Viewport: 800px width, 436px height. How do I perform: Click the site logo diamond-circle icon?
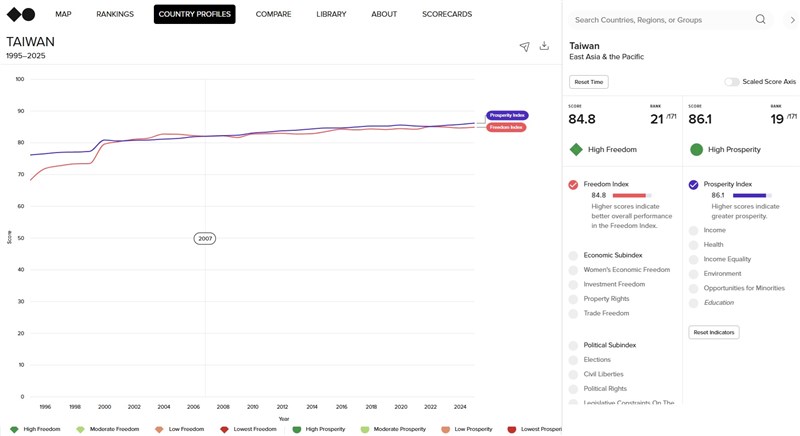tap(21, 14)
